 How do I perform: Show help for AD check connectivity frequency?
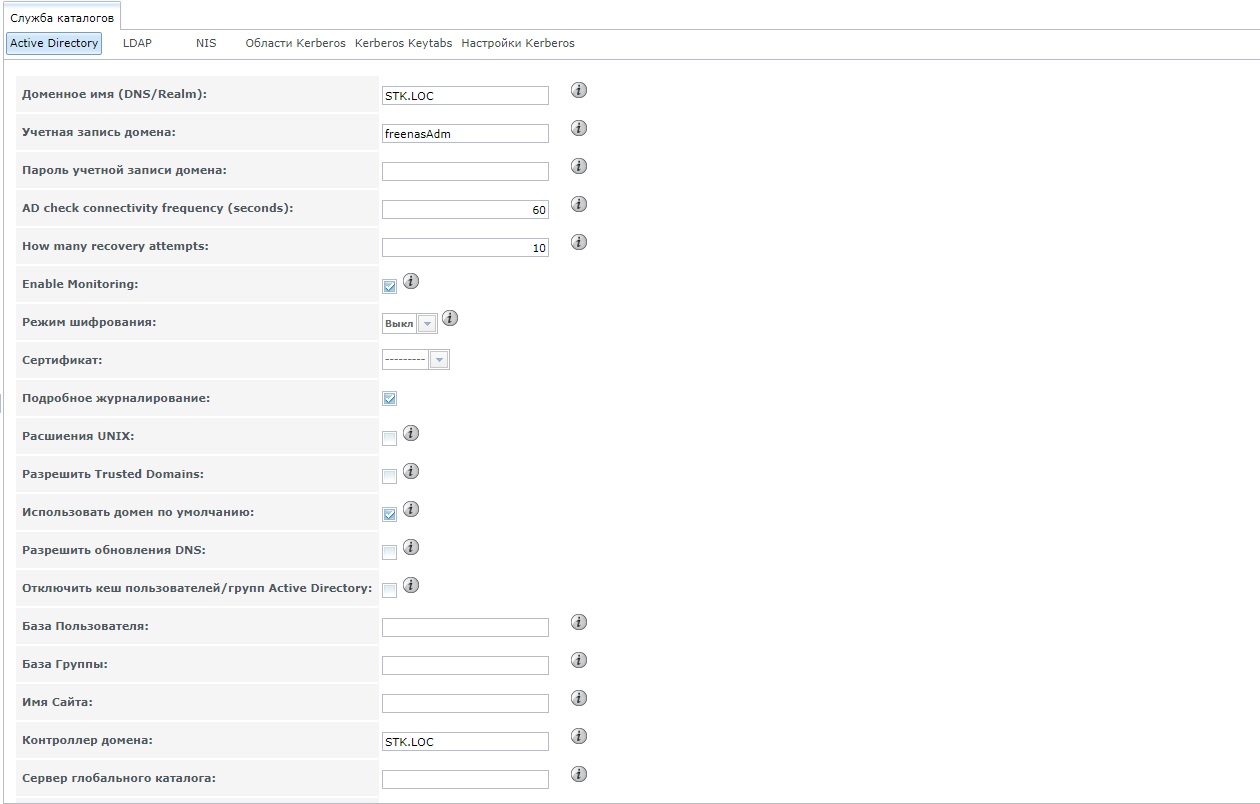(579, 204)
